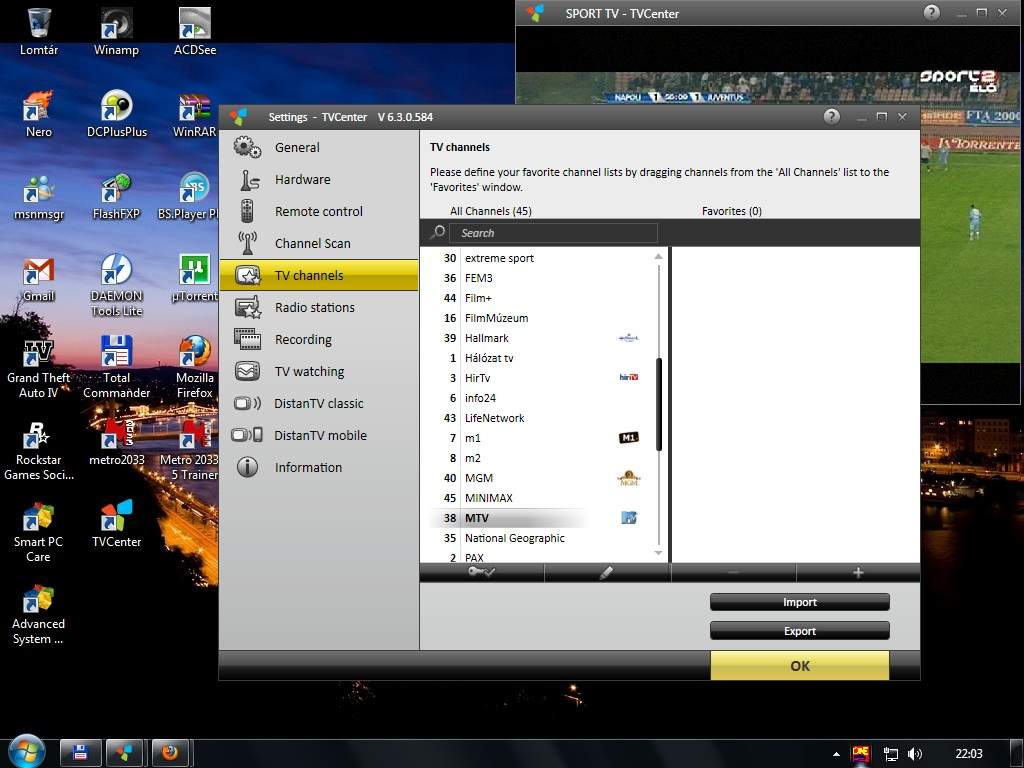The width and height of the screenshot is (1024, 768).
Task: Open DCPlusPlus desktop icon
Action: pos(117,114)
